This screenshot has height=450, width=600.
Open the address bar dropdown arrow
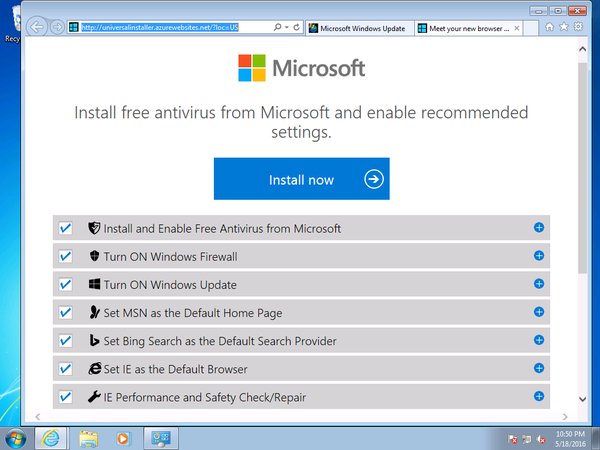point(287,28)
